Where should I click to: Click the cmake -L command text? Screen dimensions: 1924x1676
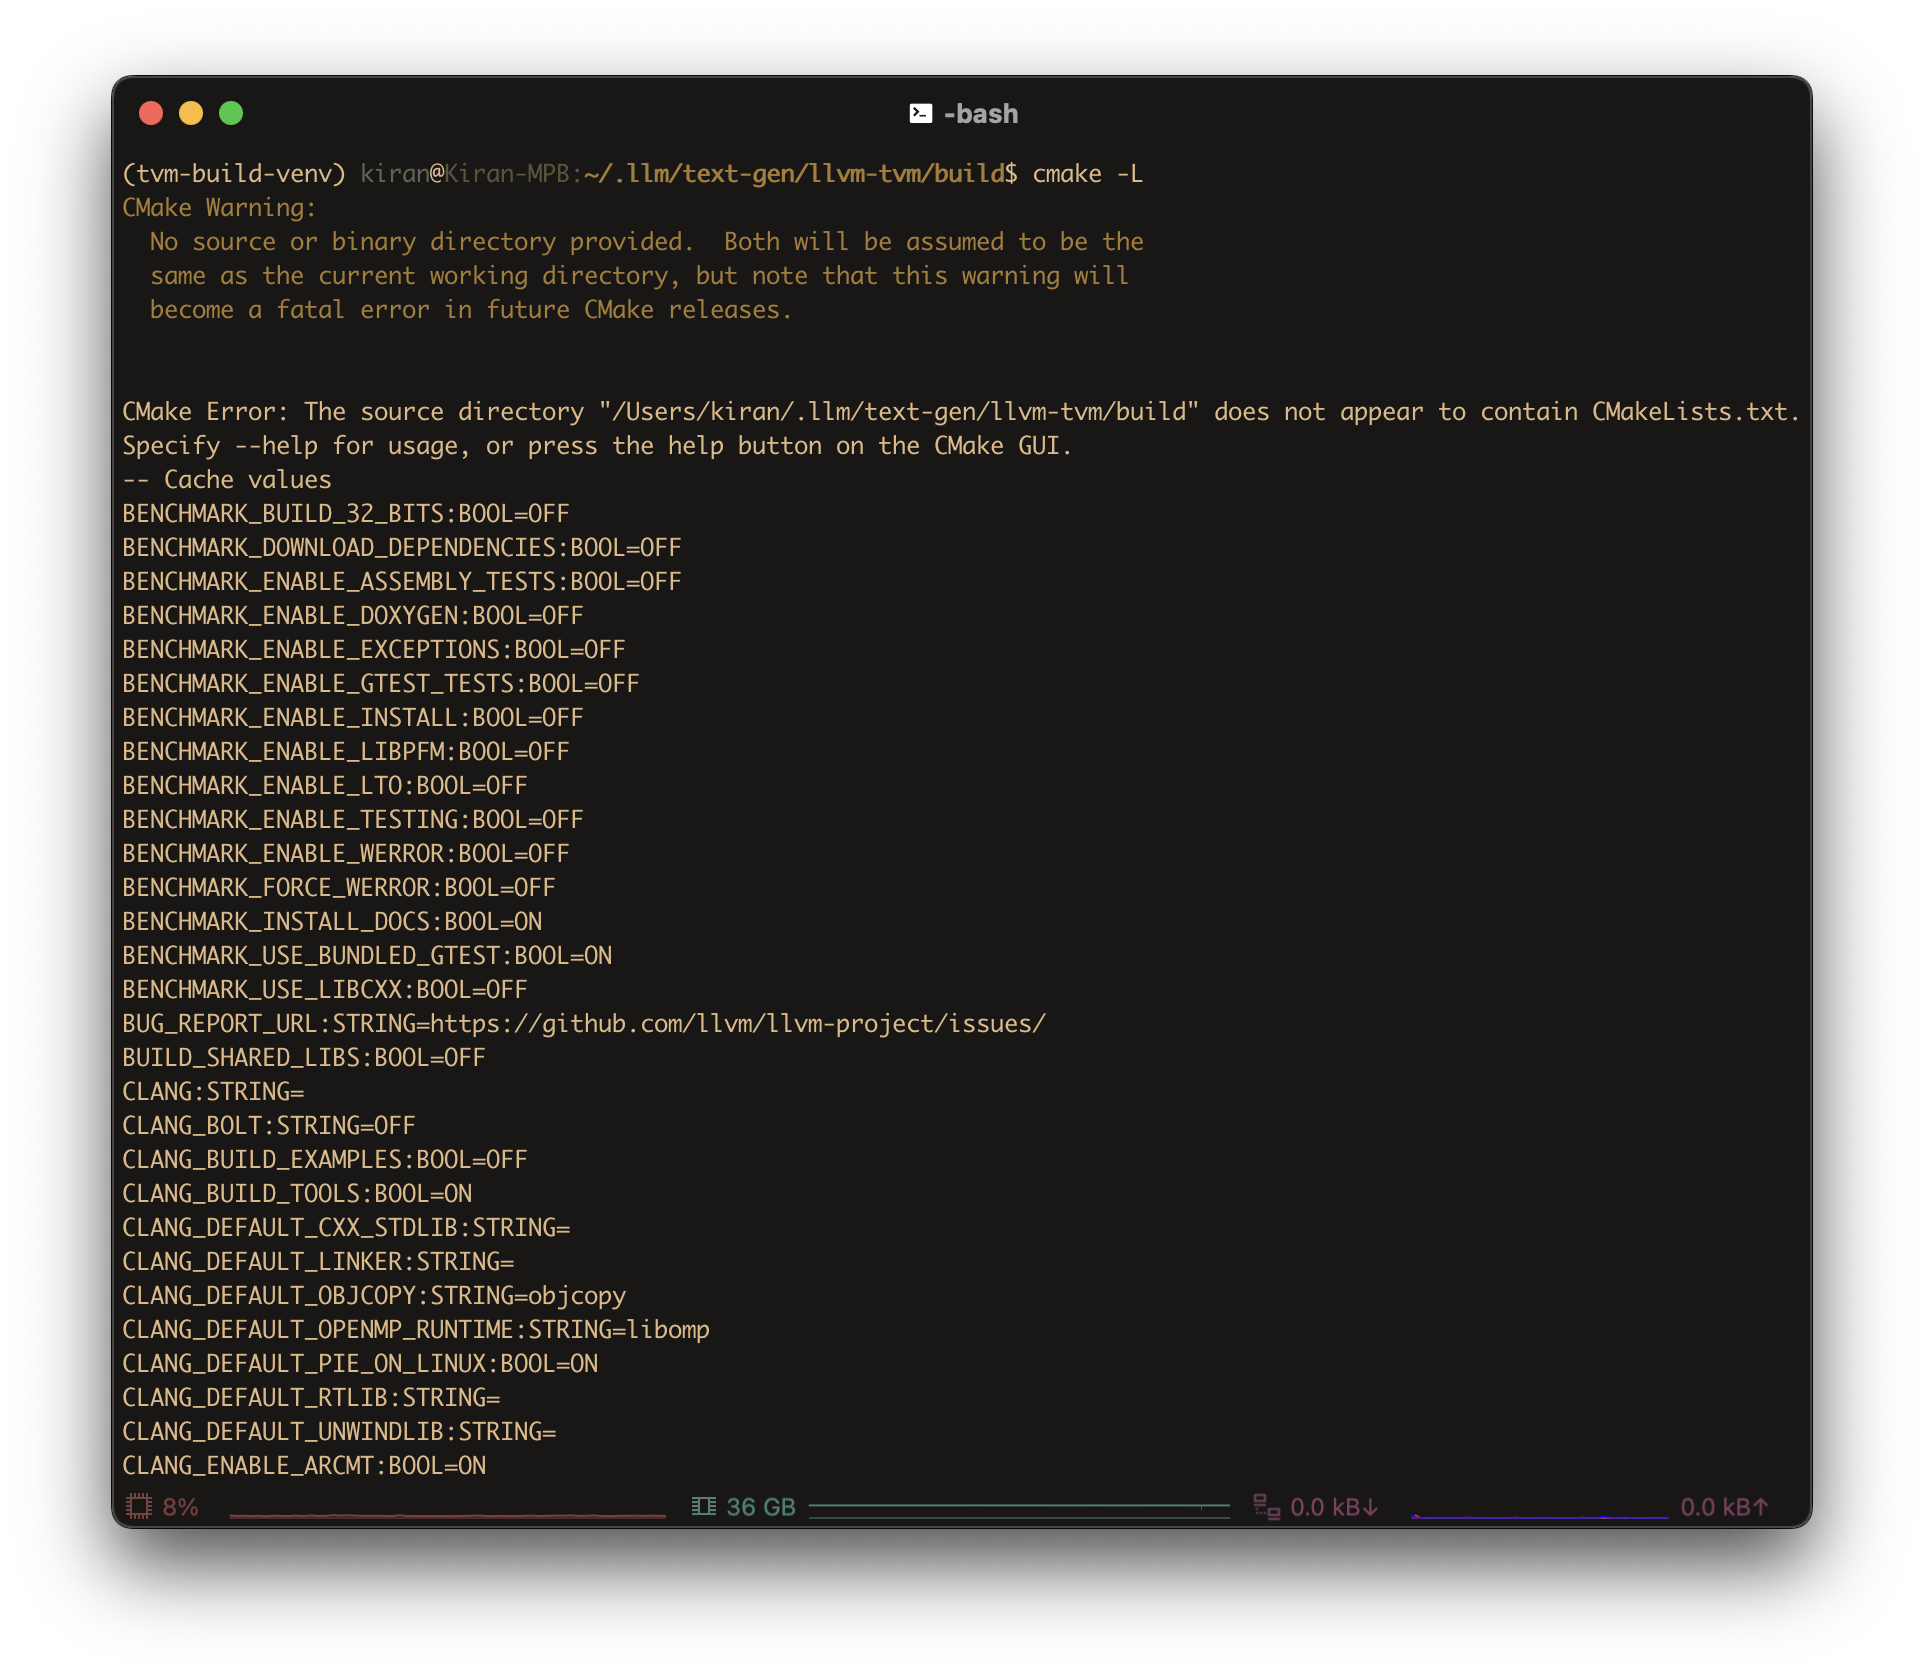pos(1087,174)
